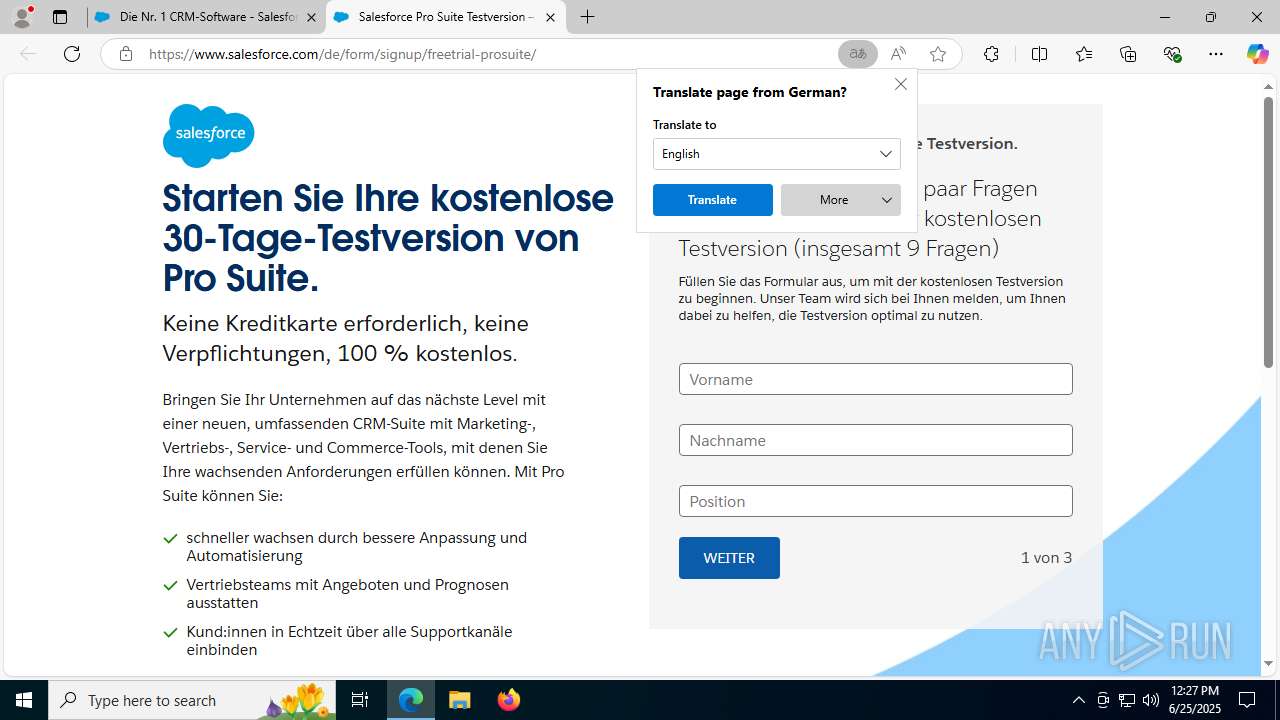The image size is (1280, 720).
Task: Open File Explorer from the taskbar
Action: pos(459,700)
